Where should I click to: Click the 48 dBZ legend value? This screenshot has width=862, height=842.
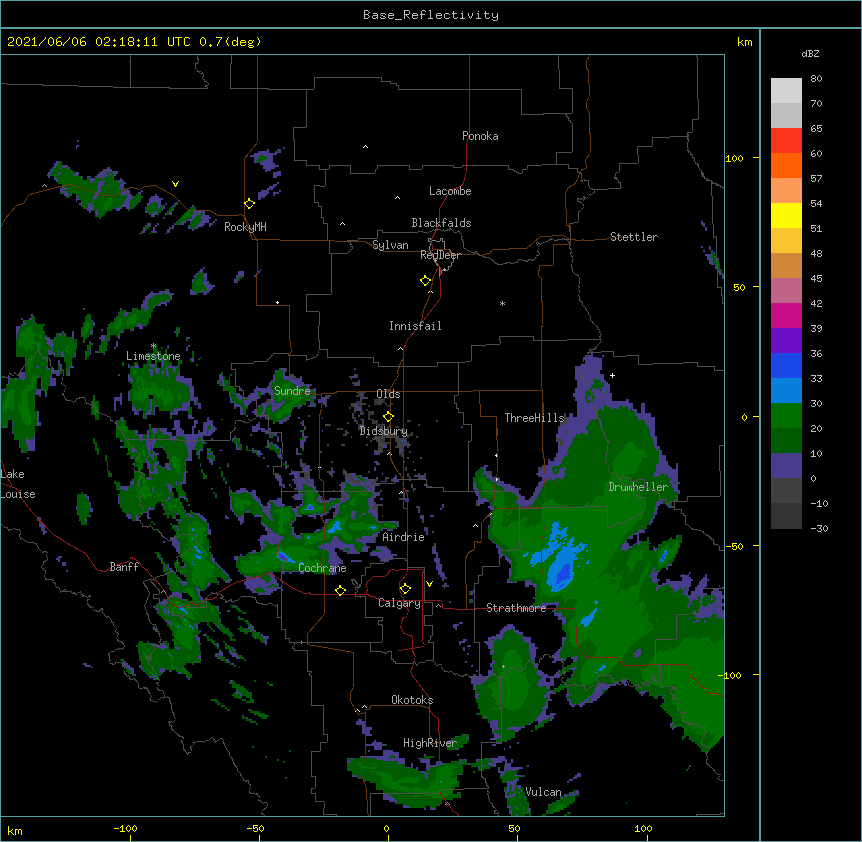tap(816, 253)
